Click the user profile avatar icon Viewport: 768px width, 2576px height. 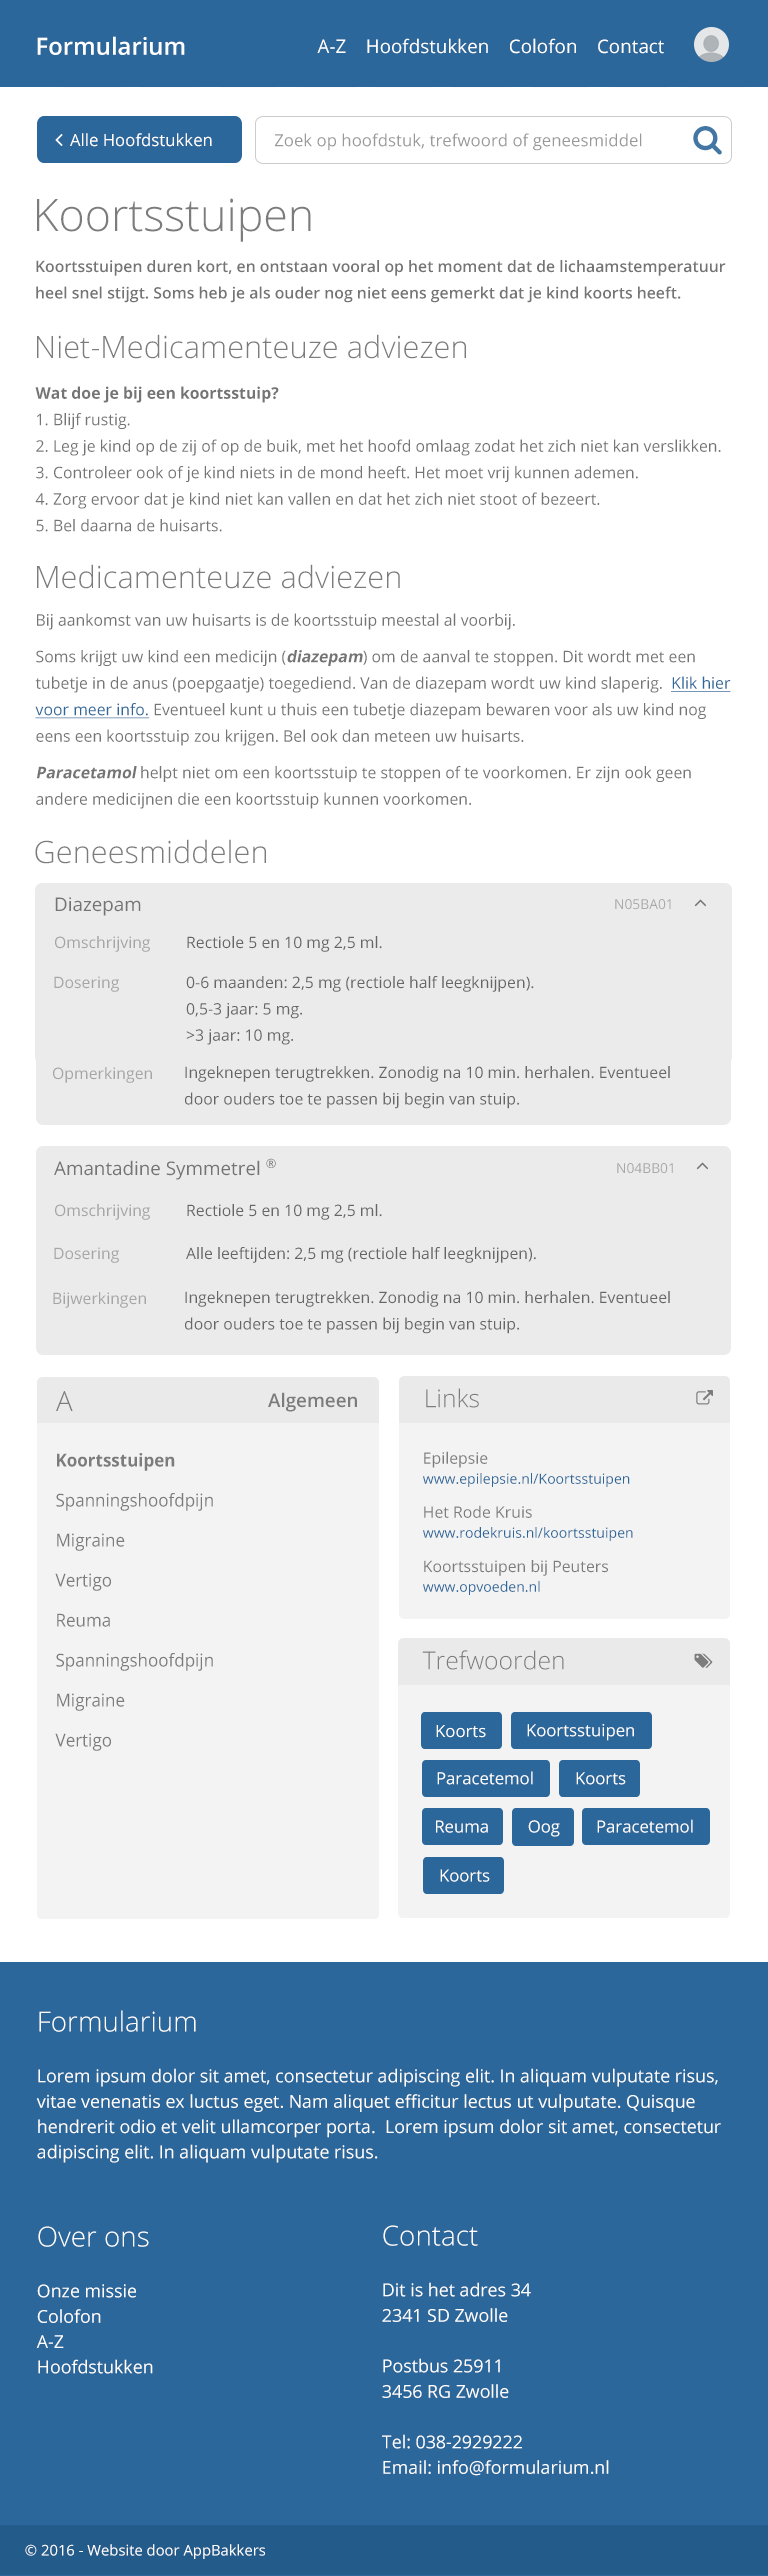click(711, 45)
